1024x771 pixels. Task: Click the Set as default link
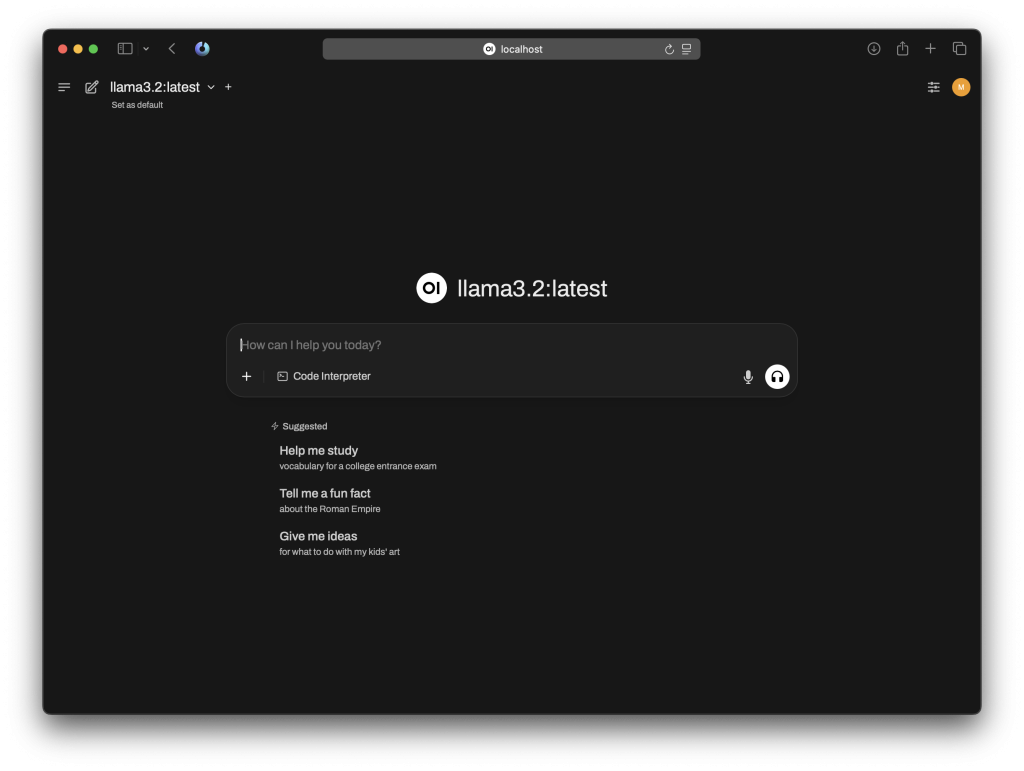(137, 104)
